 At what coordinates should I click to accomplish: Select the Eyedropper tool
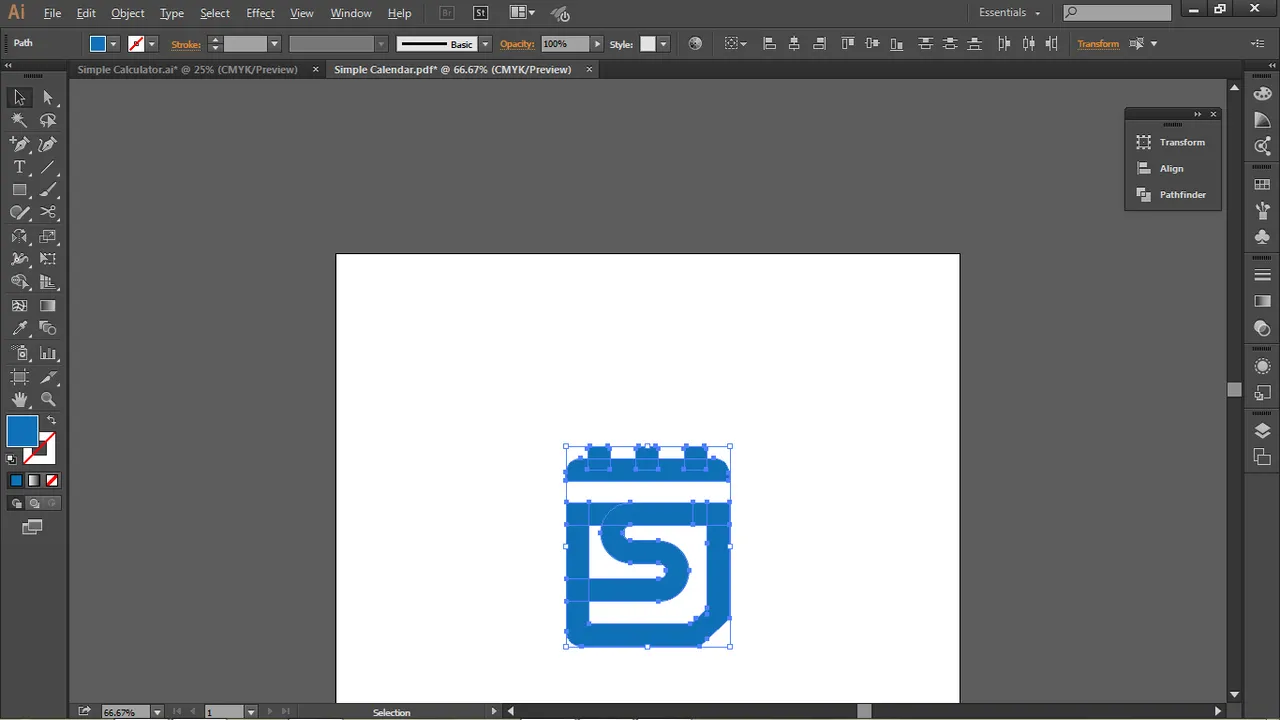click(19, 329)
